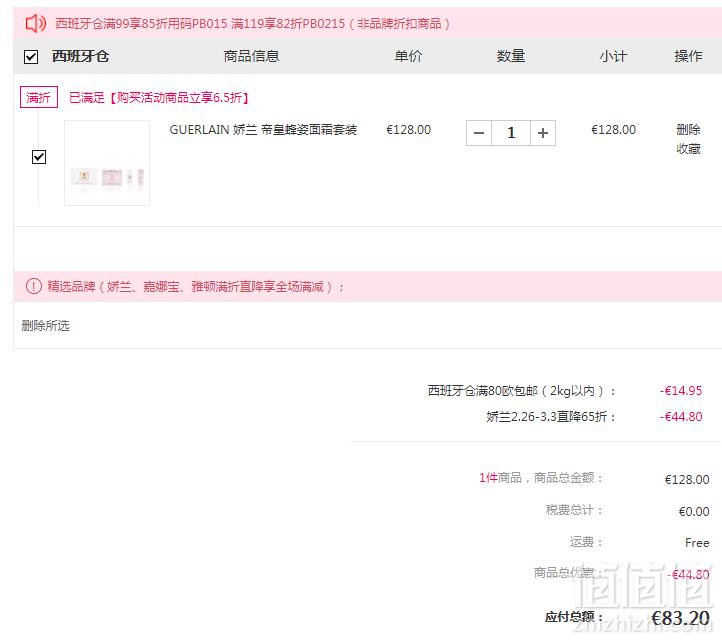Click the 满折 promotion tag
This screenshot has height=641, width=722.
(x=39, y=97)
